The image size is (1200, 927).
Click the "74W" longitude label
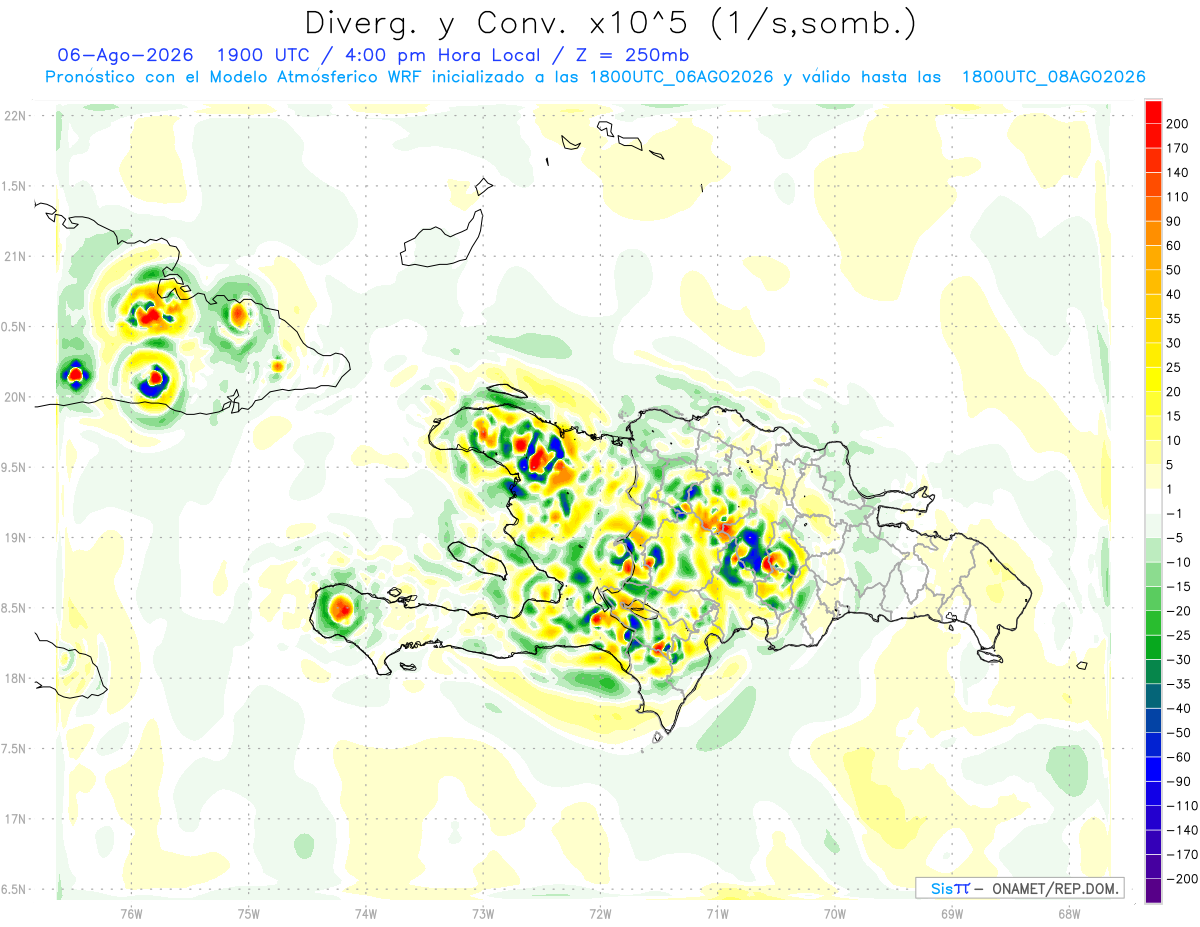click(366, 914)
